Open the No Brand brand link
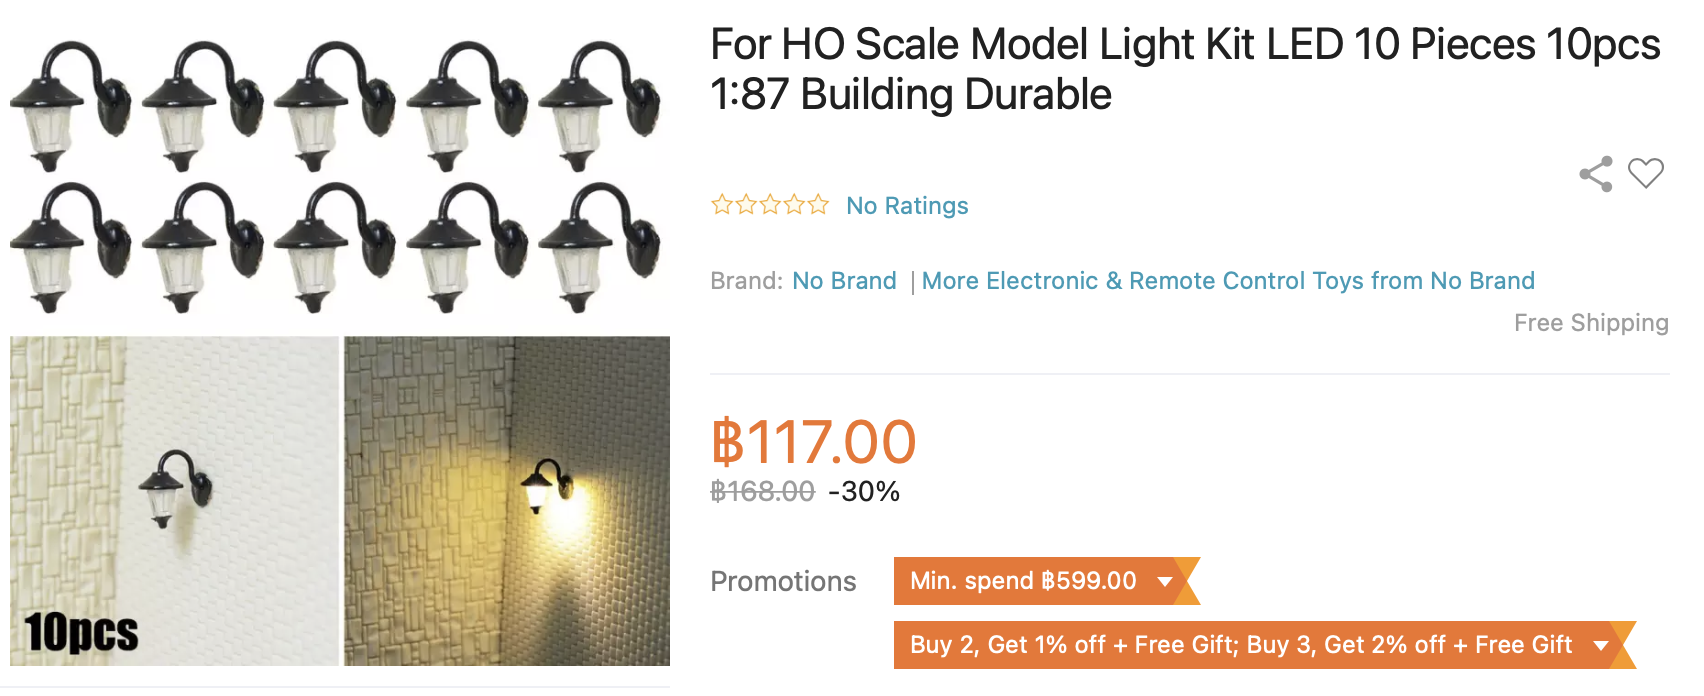 844,281
